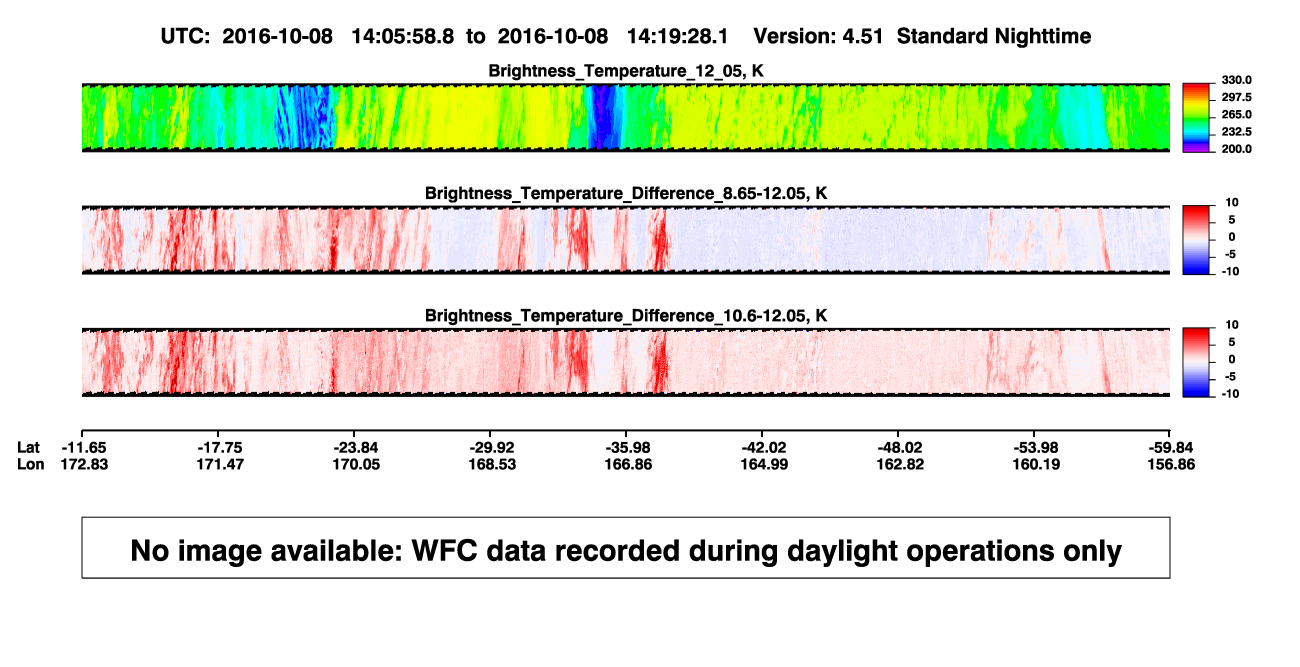
Task: Click latitude value -23.84
Action: coord(354,447)
